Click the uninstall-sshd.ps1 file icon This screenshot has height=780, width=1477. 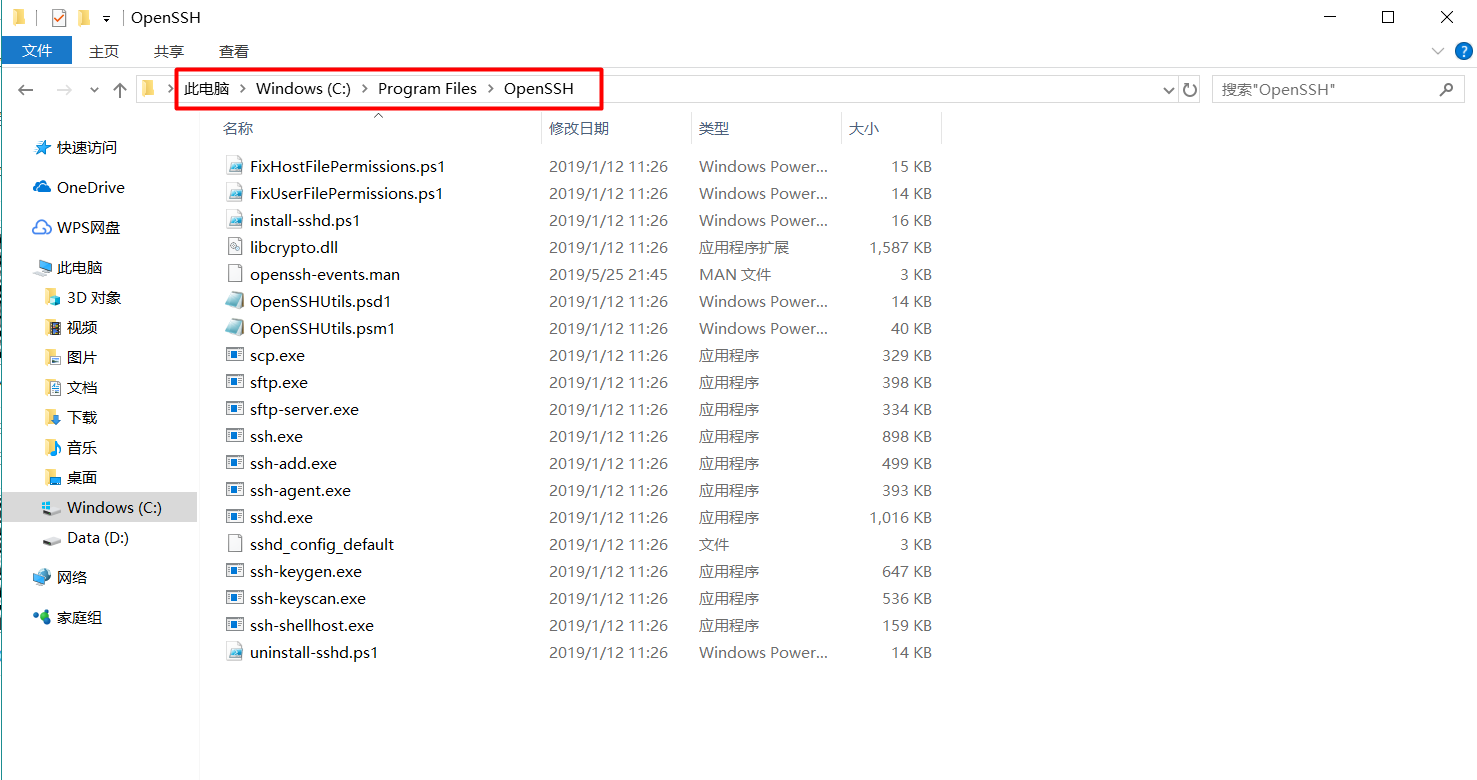coord(235,652)
